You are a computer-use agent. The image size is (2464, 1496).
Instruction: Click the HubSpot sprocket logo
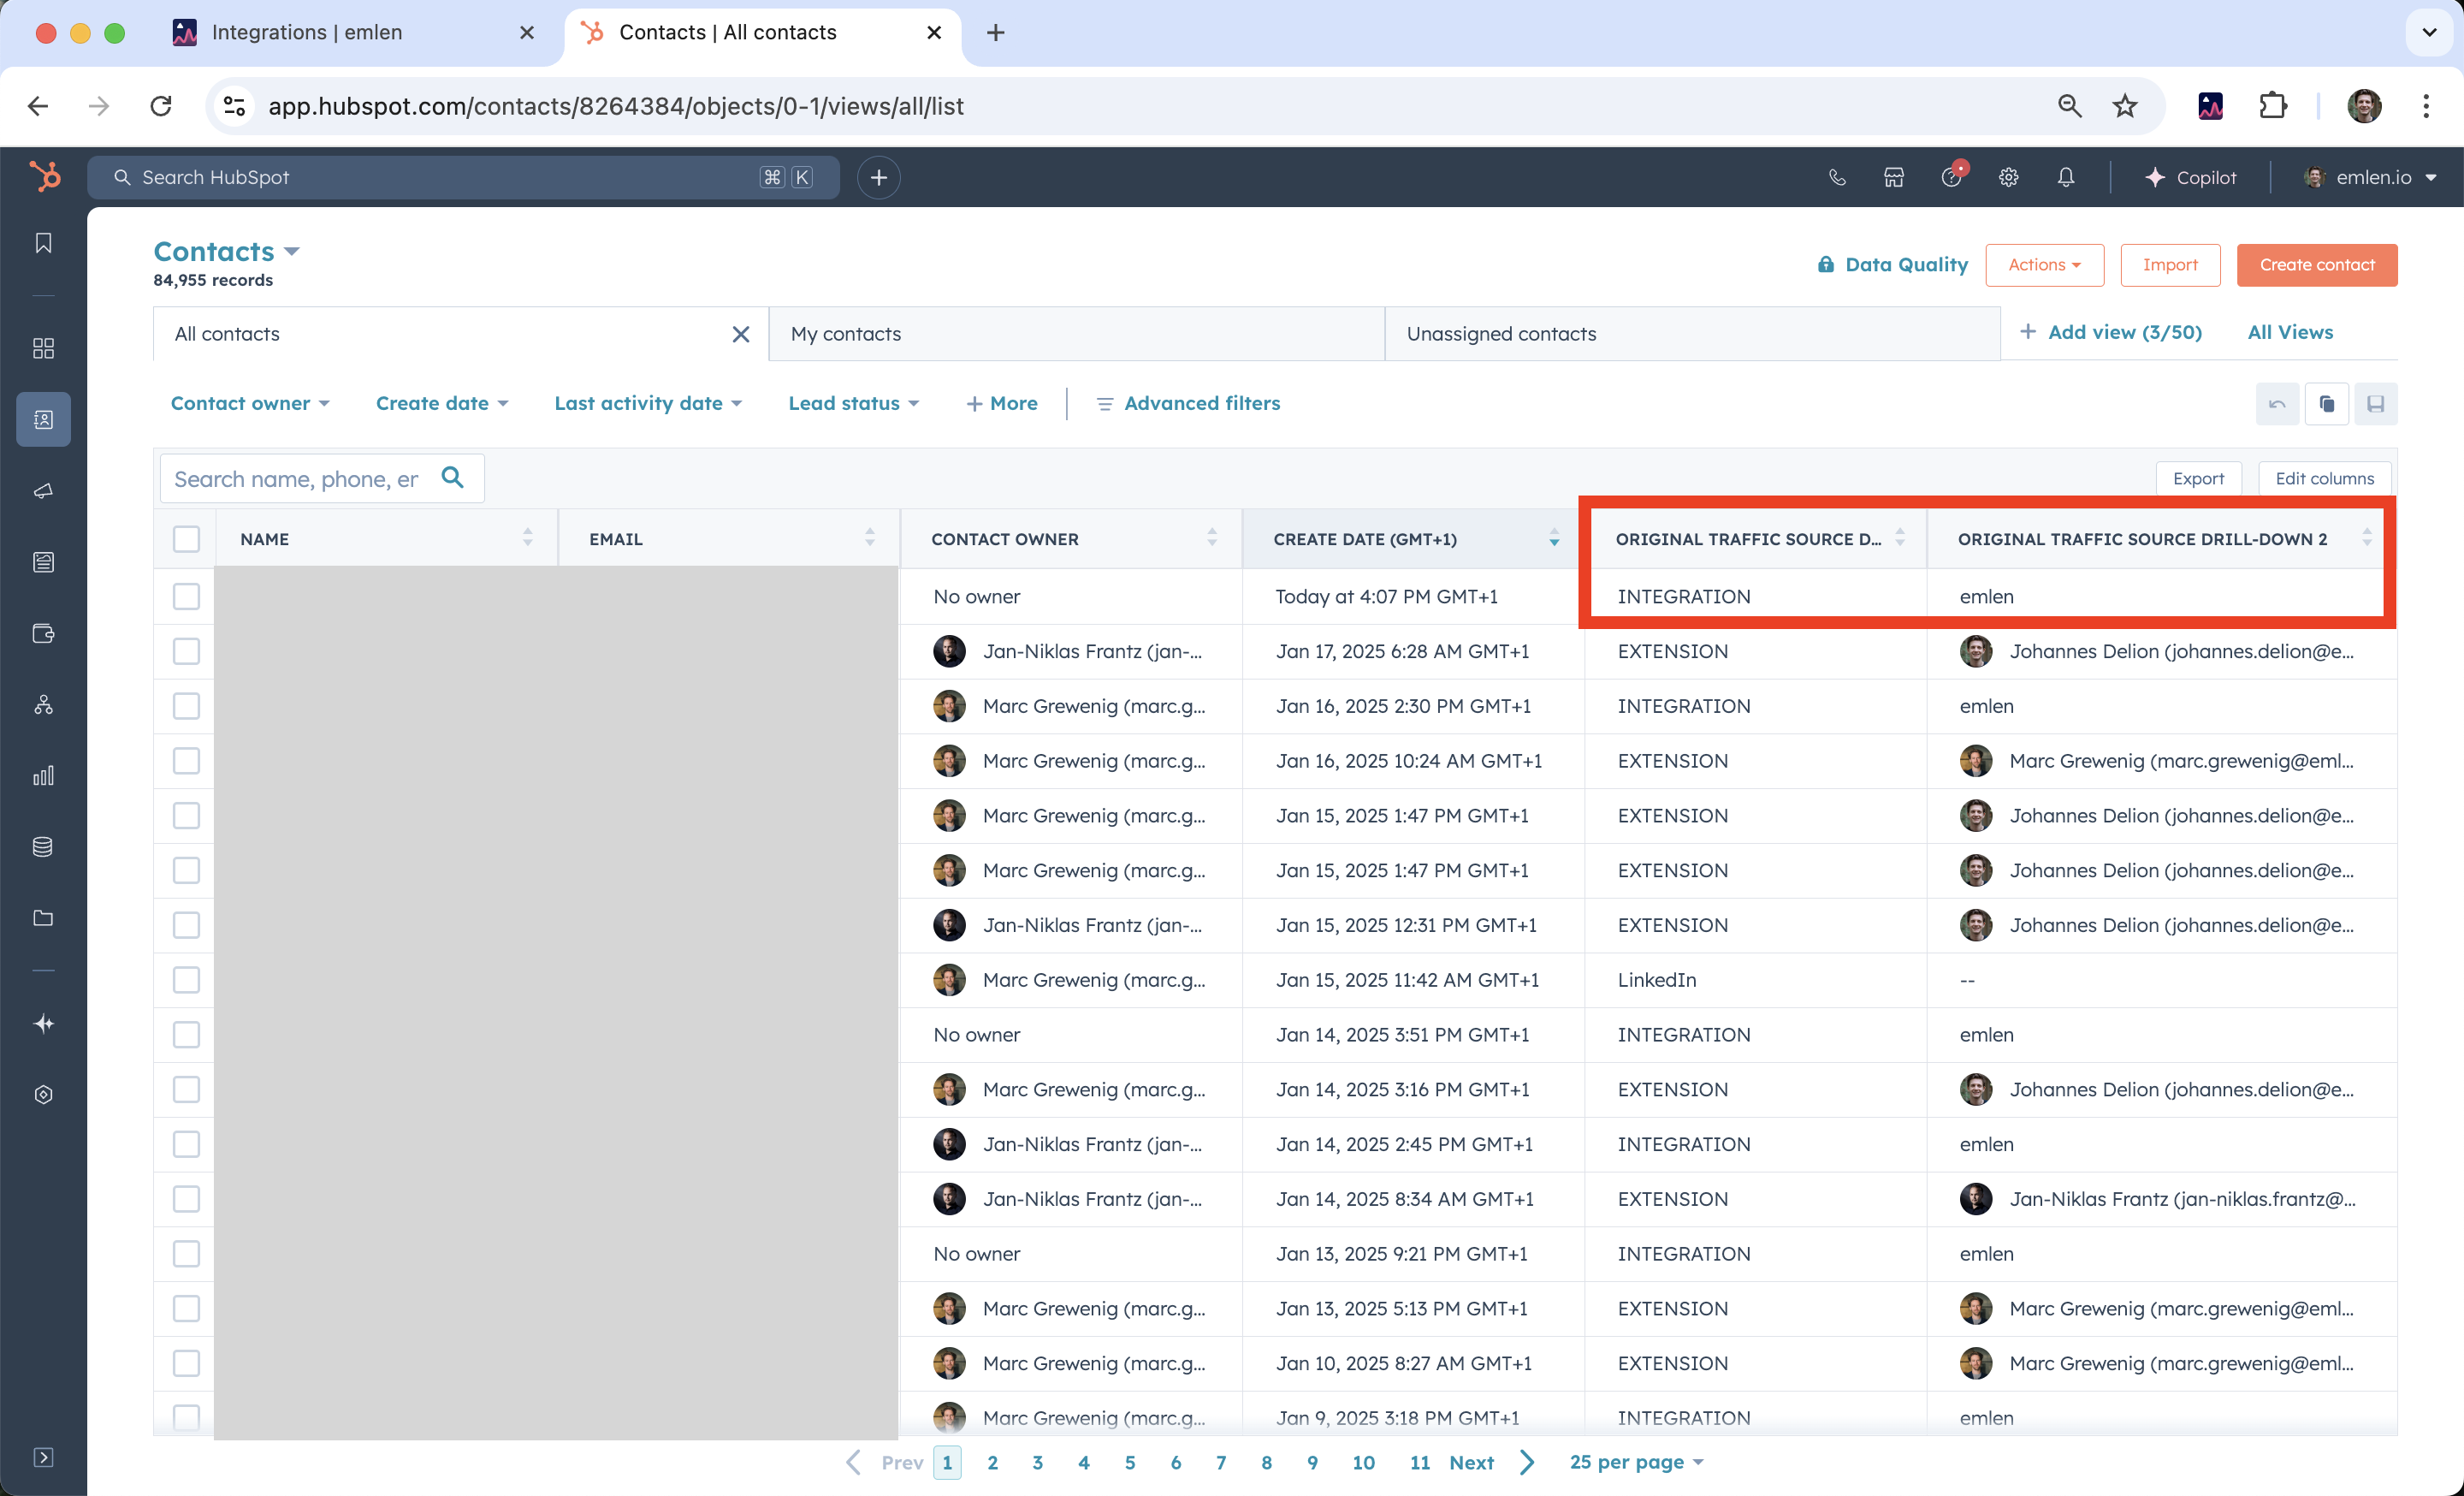tap(44, 177)
